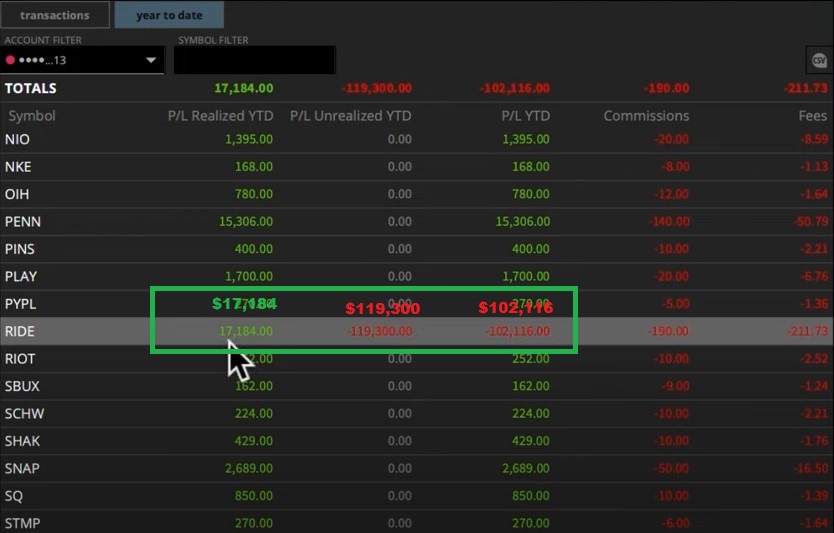Select the PINS symbol row
This screenshot has width=834, height=533.
pos(417,249)
